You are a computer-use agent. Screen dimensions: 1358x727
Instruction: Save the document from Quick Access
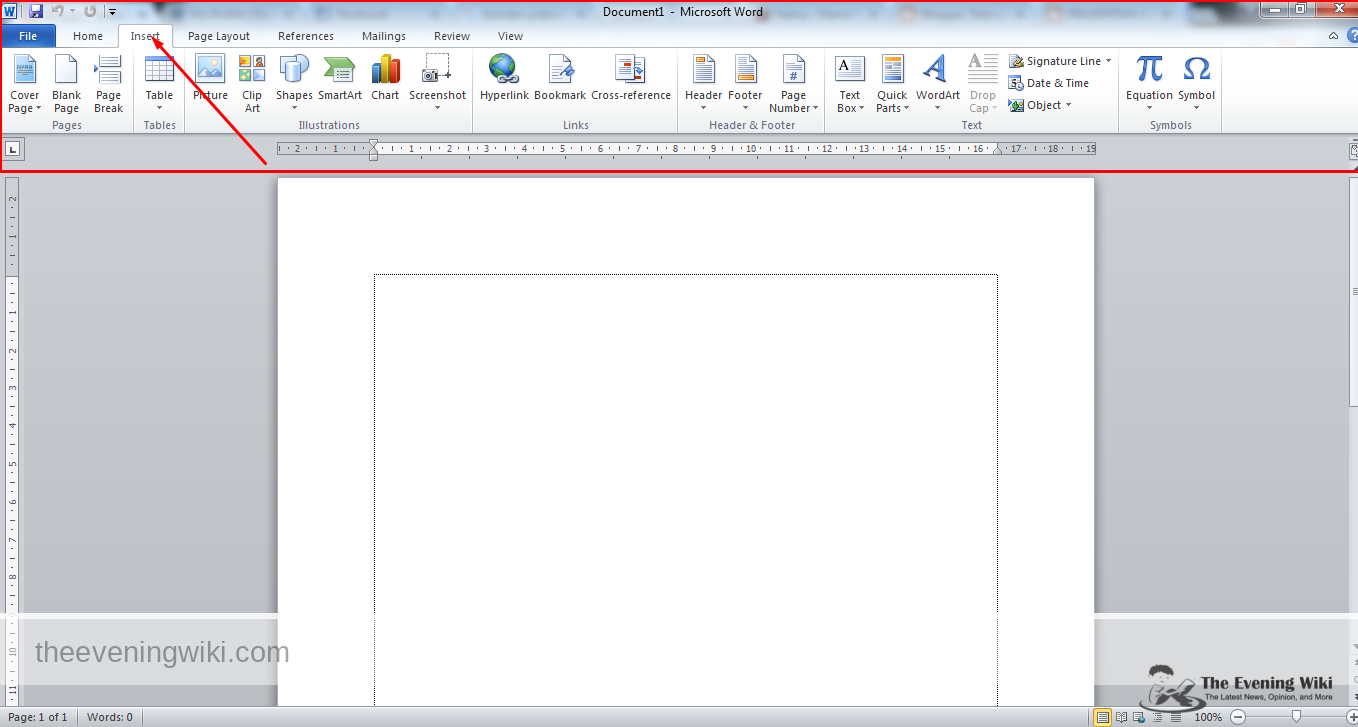click(36, 11)
